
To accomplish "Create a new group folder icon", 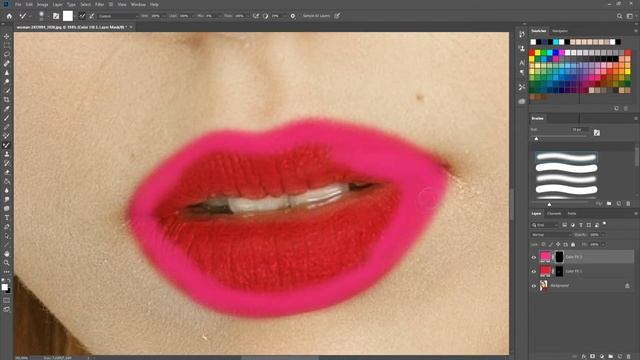I will click(611, 356).
